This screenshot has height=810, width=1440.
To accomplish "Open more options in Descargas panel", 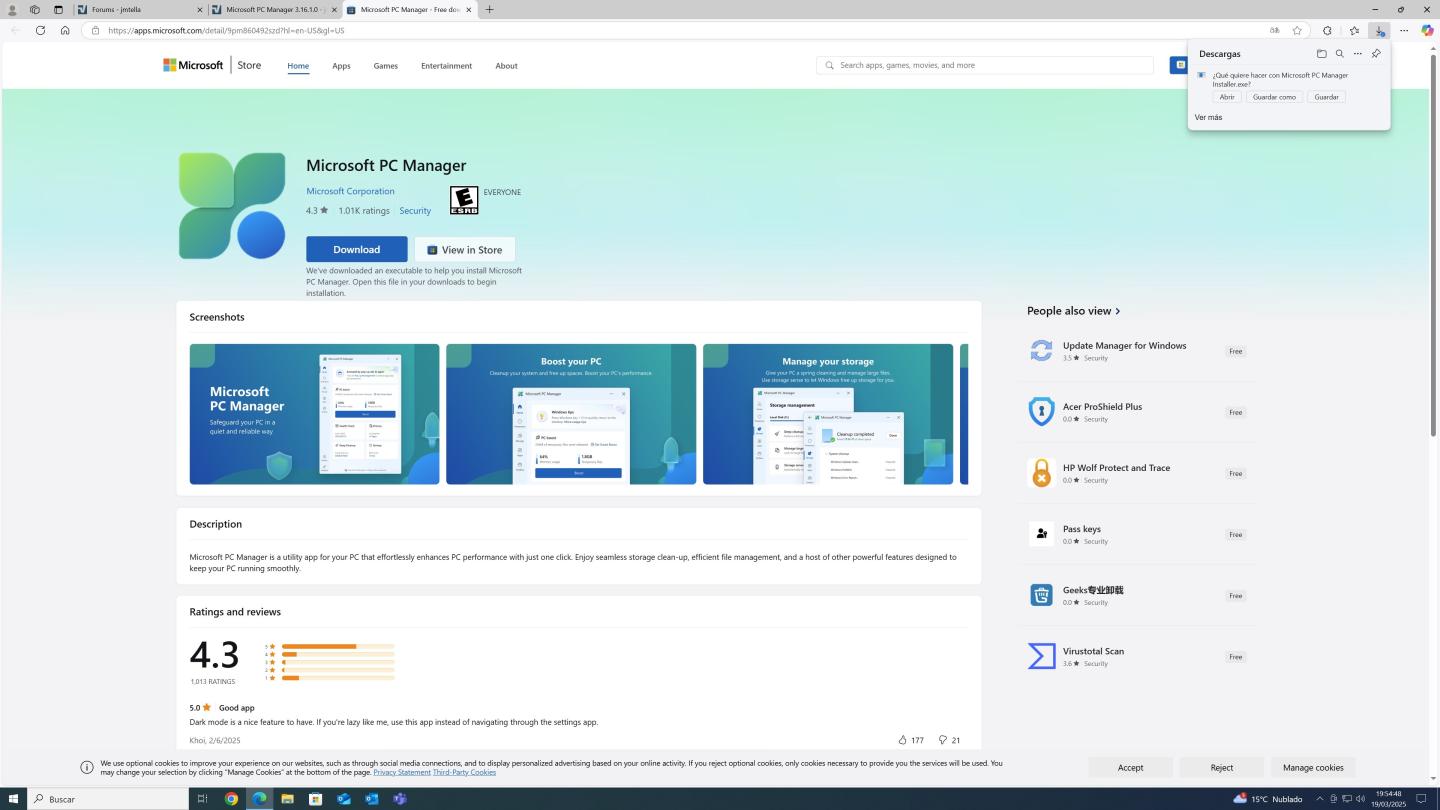I will point(1357,54).
